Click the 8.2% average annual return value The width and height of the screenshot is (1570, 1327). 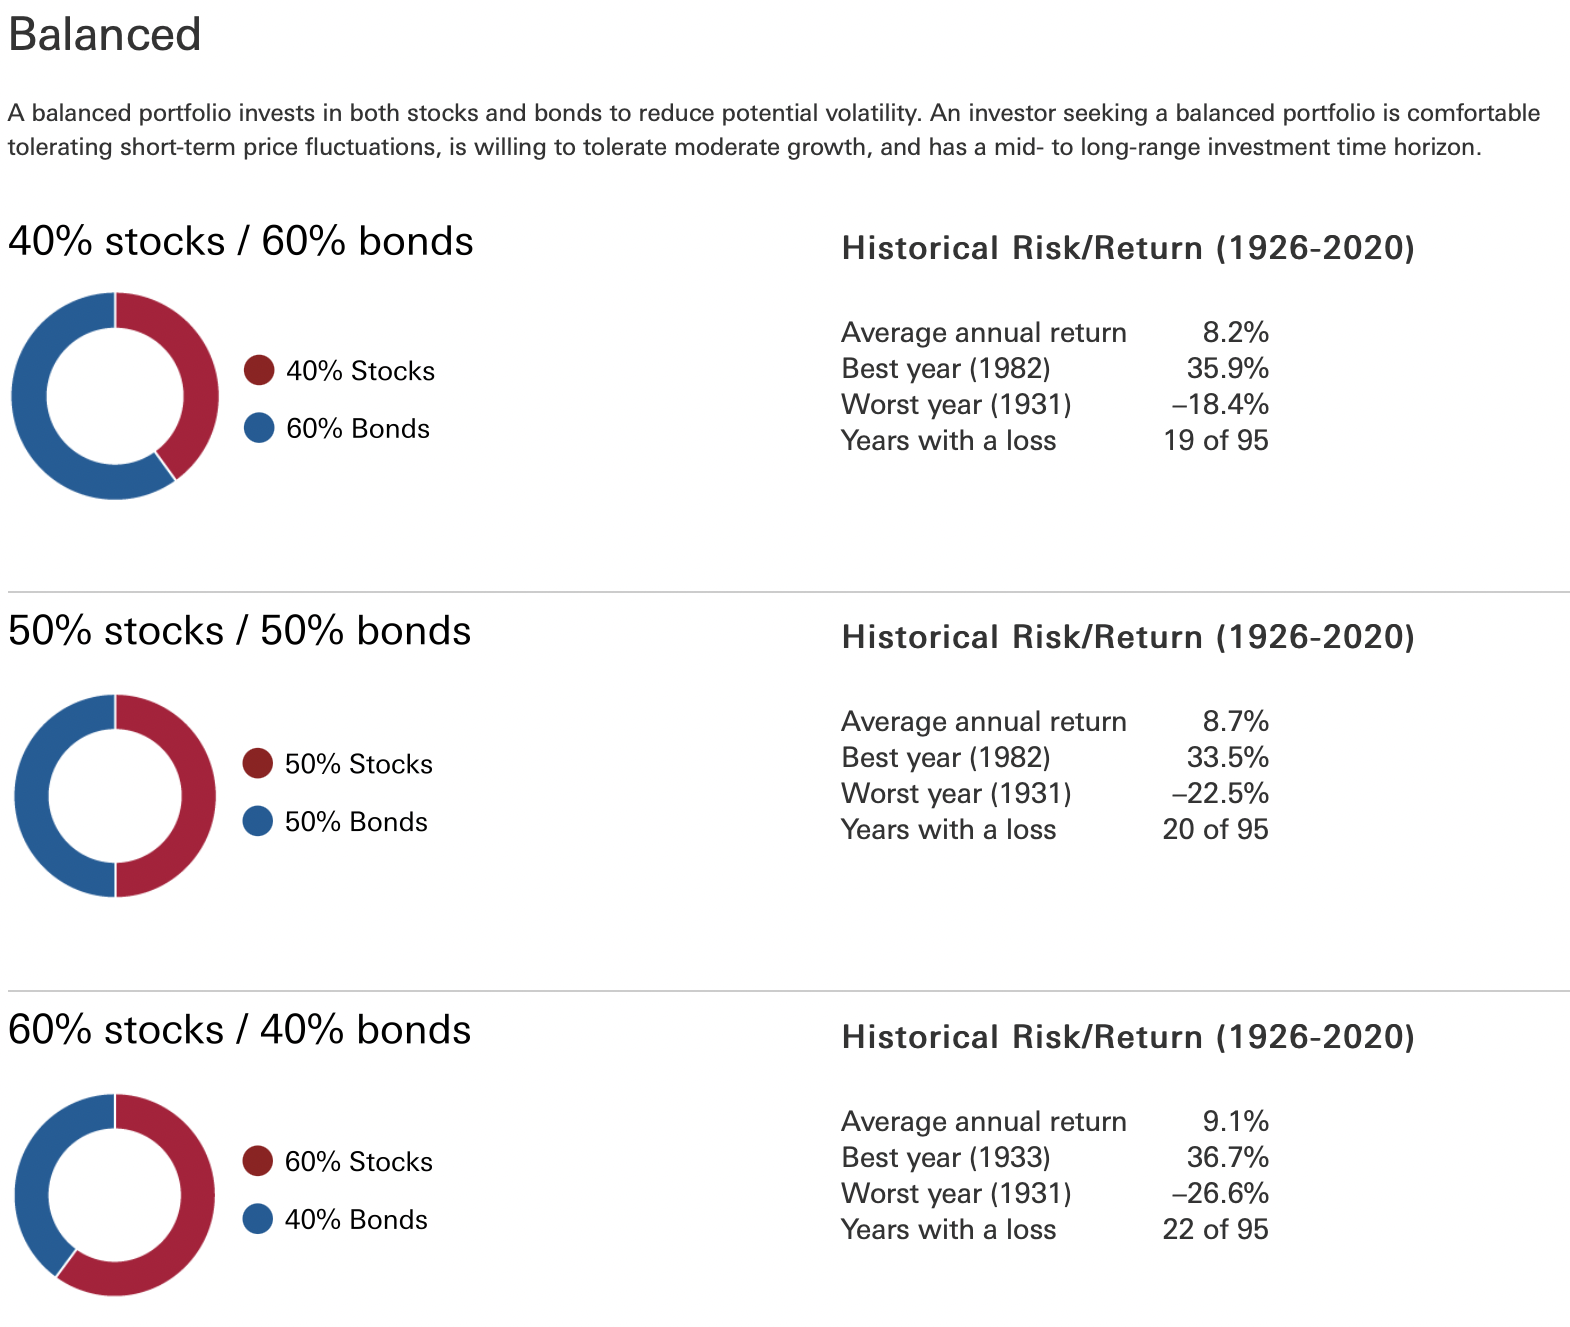point(1235,332)
